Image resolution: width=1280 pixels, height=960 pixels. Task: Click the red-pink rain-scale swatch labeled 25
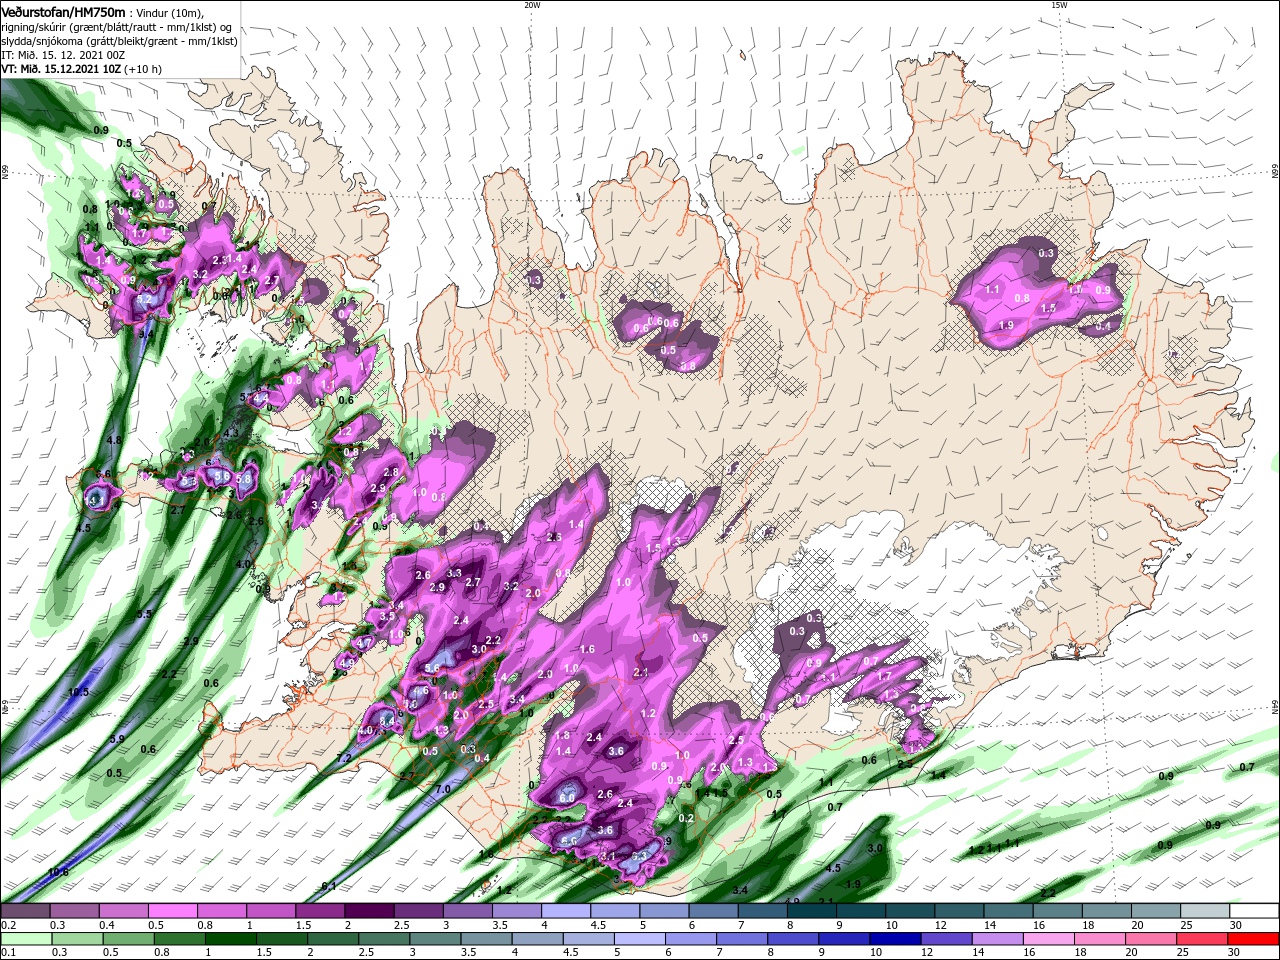click(x=1202, y=939)
